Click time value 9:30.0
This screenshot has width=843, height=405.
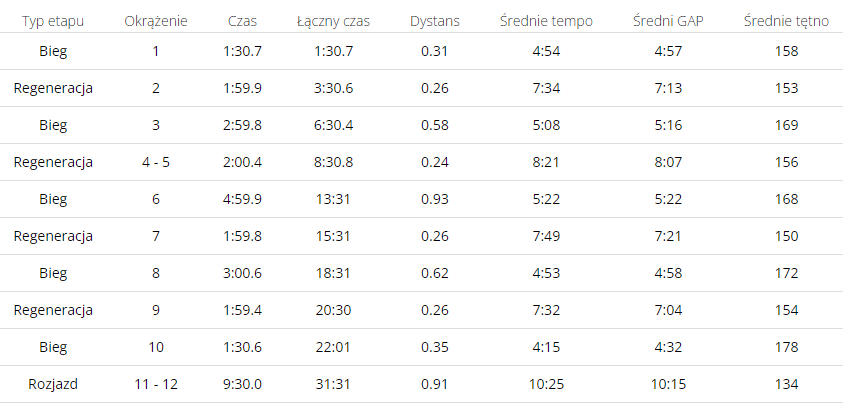[x=242, y=385]
